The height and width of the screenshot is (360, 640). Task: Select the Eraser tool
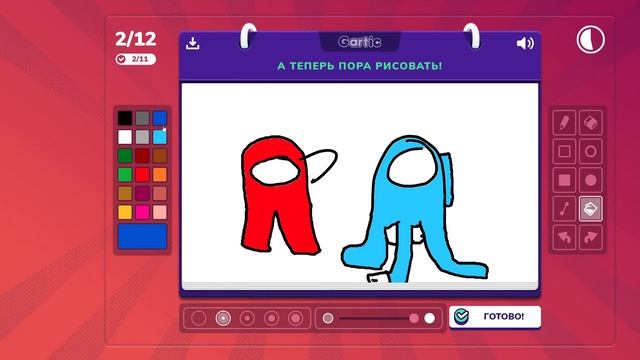click(591, 122)
